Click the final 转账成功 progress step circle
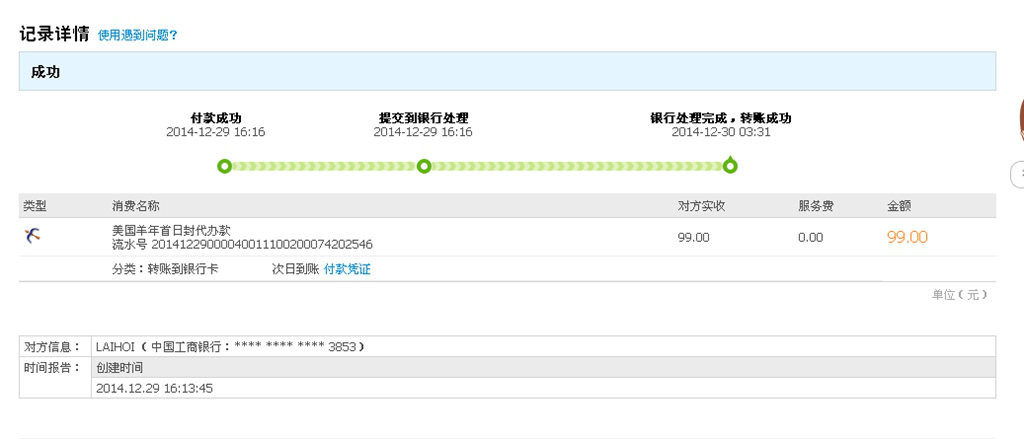The width and height of the screenshot is (1024, 440). (x=730, y=166)
